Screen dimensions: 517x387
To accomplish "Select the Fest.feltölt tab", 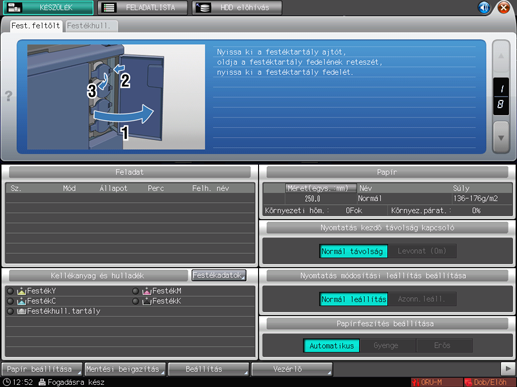I will [36, 26].
